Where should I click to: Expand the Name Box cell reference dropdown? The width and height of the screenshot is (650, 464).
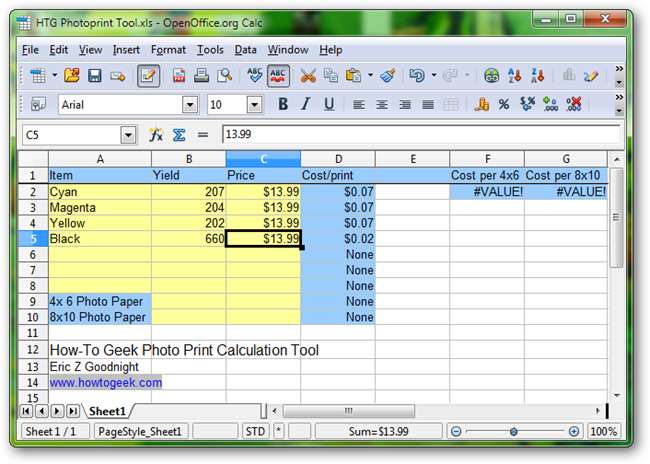pyautogui.click(x=128, y=134)
